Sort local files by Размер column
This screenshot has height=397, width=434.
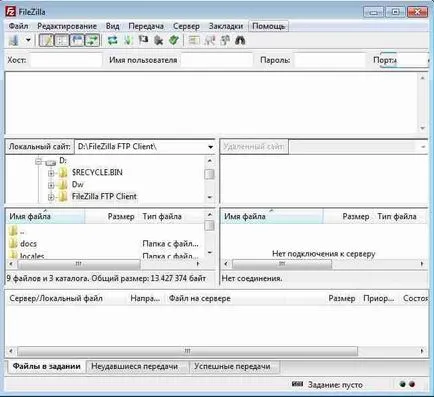click(111, 216)
